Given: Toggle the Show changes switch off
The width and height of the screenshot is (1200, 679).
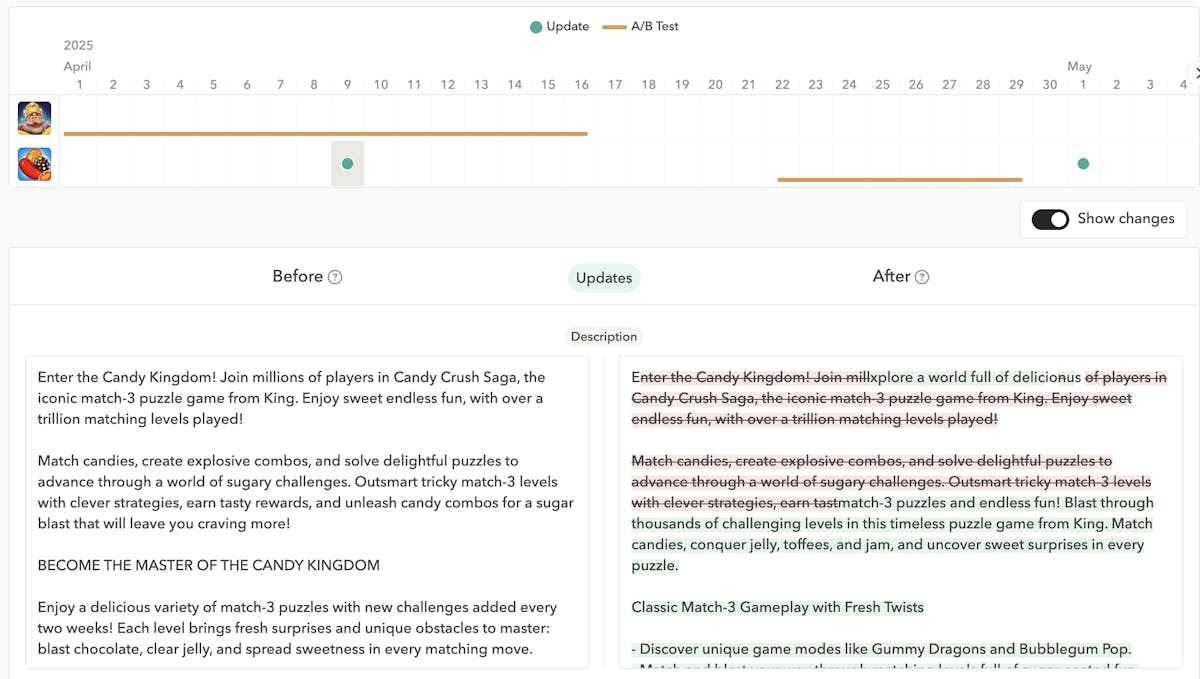Looking at the screenshot, I should point(1050,219).
